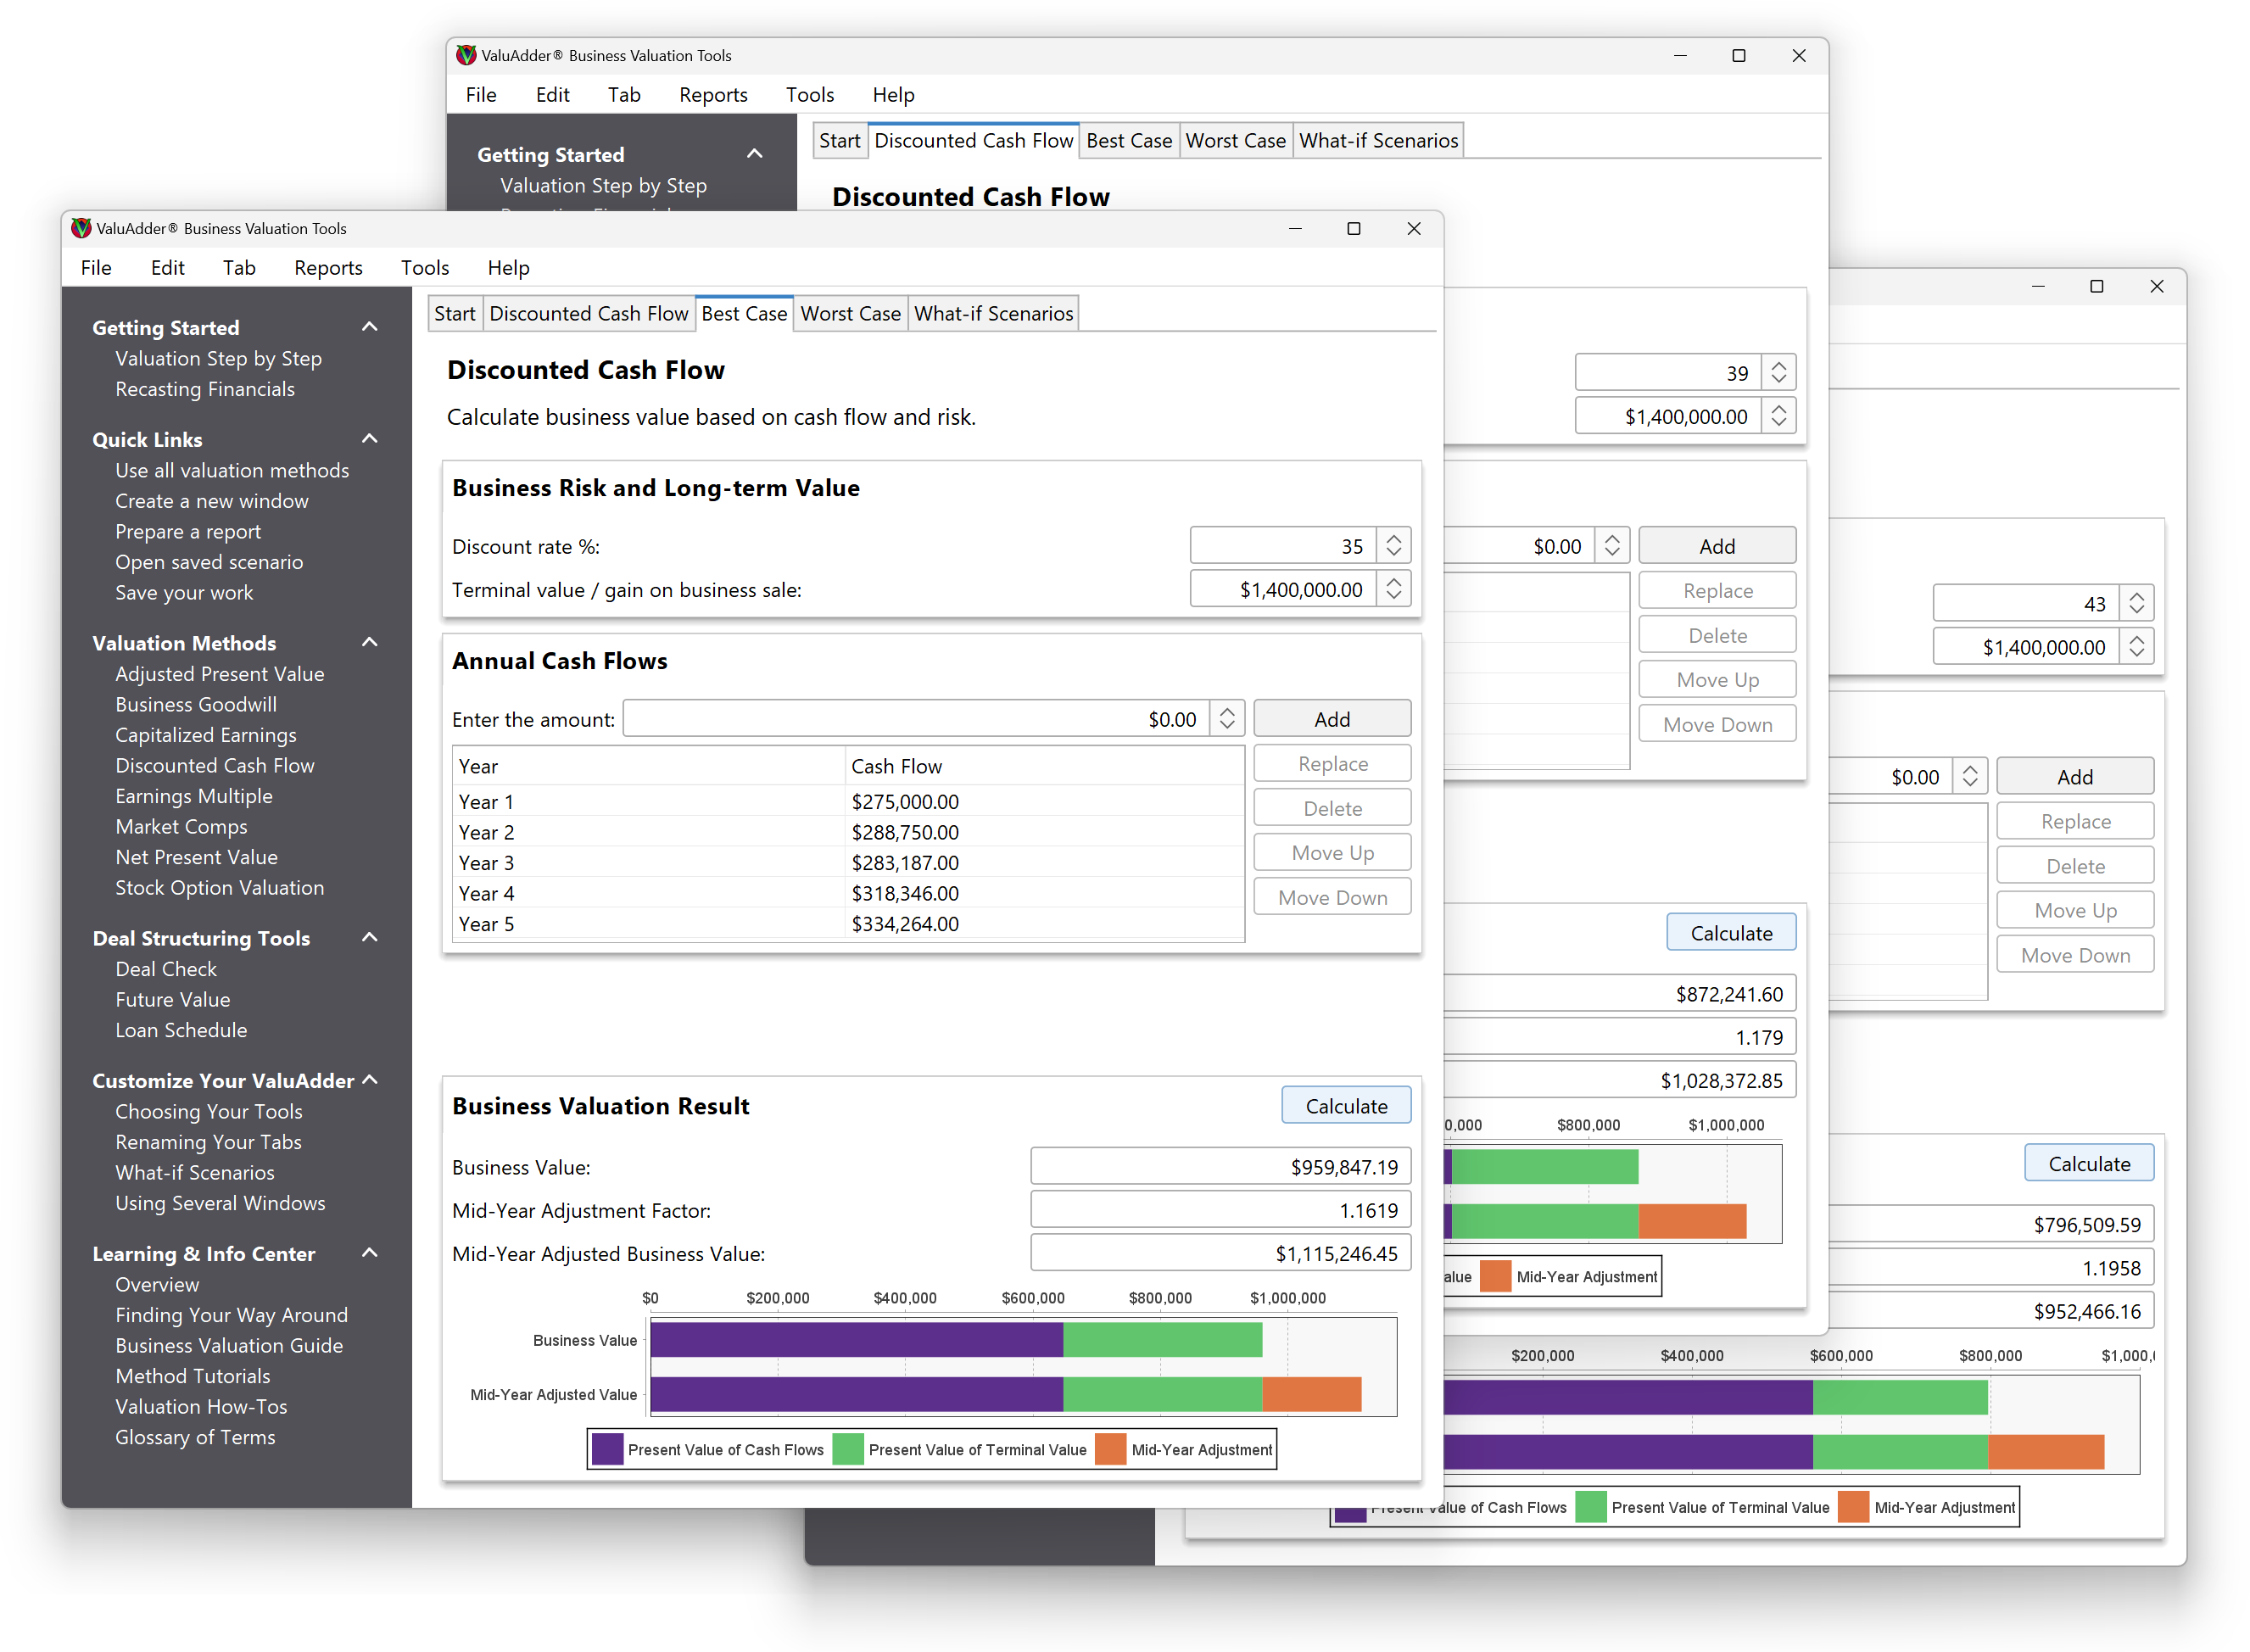This screenshot has width=2250, height=1652.
Task: Collapse the Valuation Methods section
Action: click(x=369, y=643)
